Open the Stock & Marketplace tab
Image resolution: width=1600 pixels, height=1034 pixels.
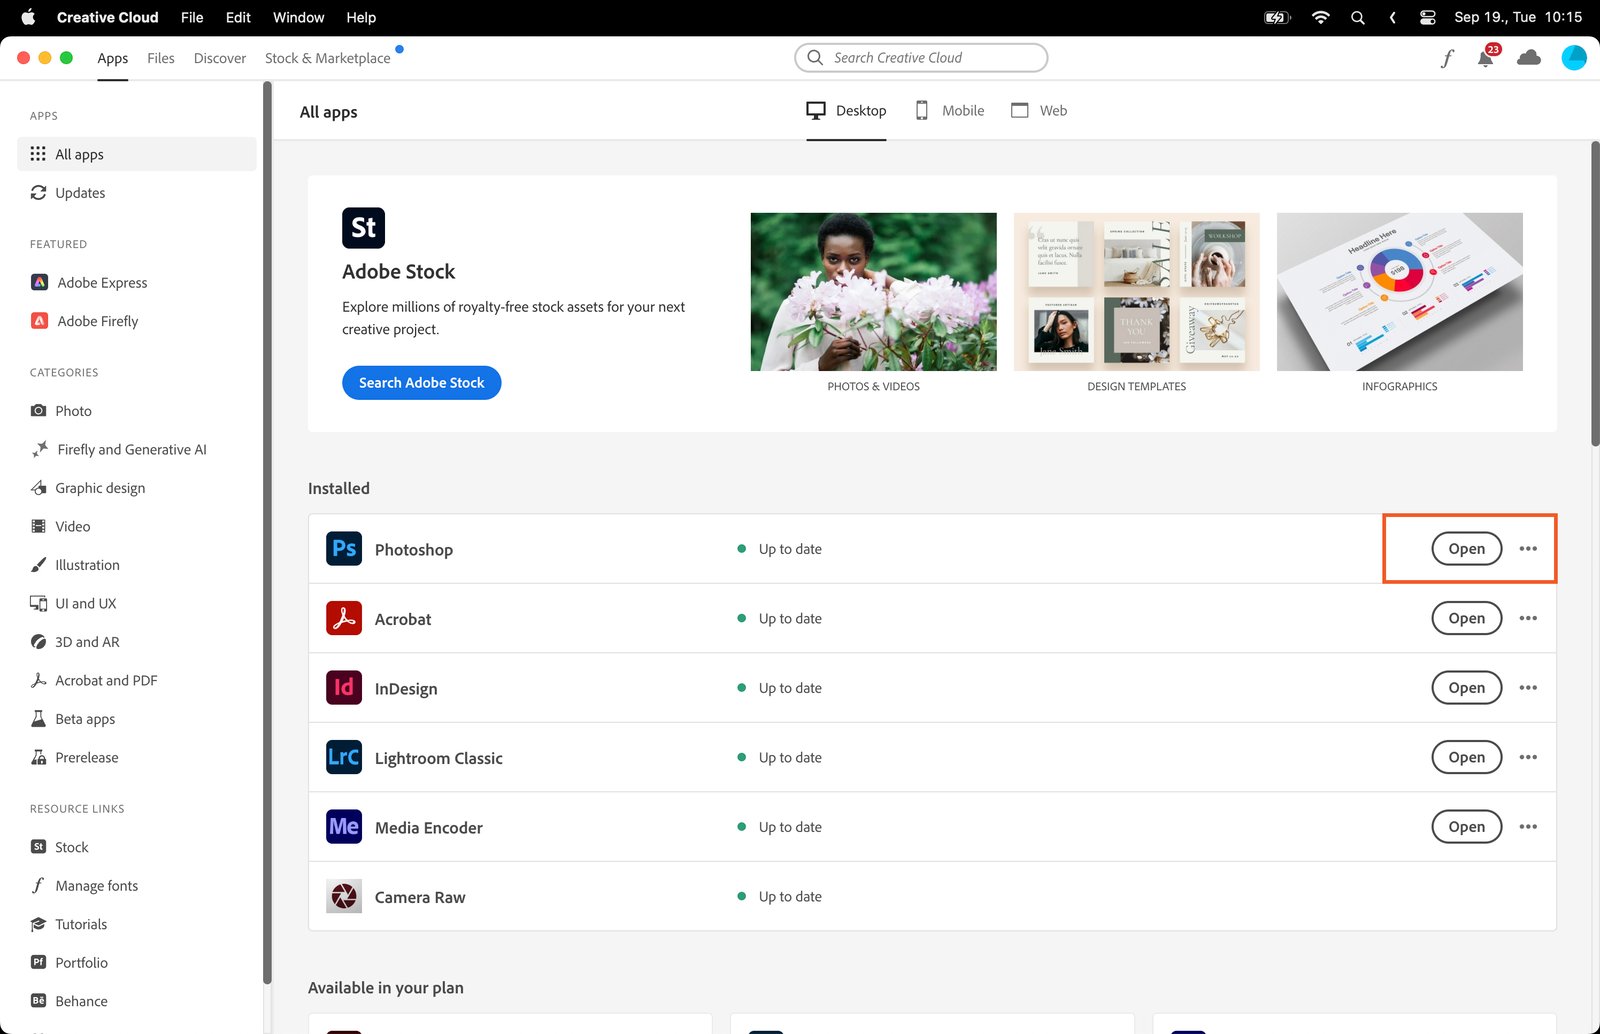coord(327,58)
